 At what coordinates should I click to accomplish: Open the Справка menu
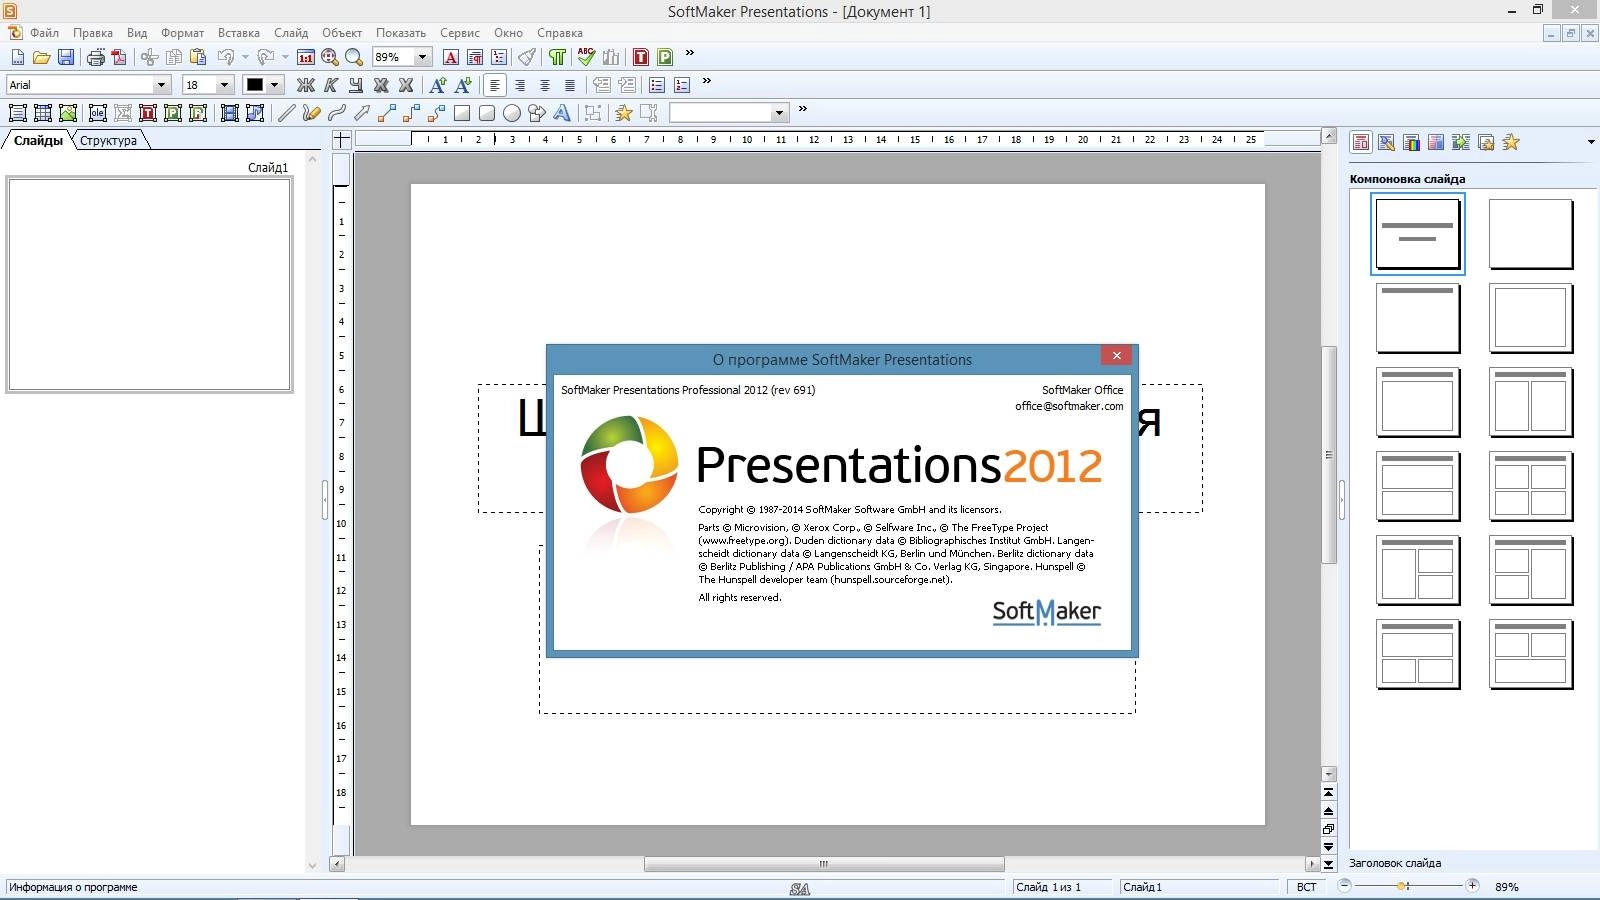click(x=560, y=33)
